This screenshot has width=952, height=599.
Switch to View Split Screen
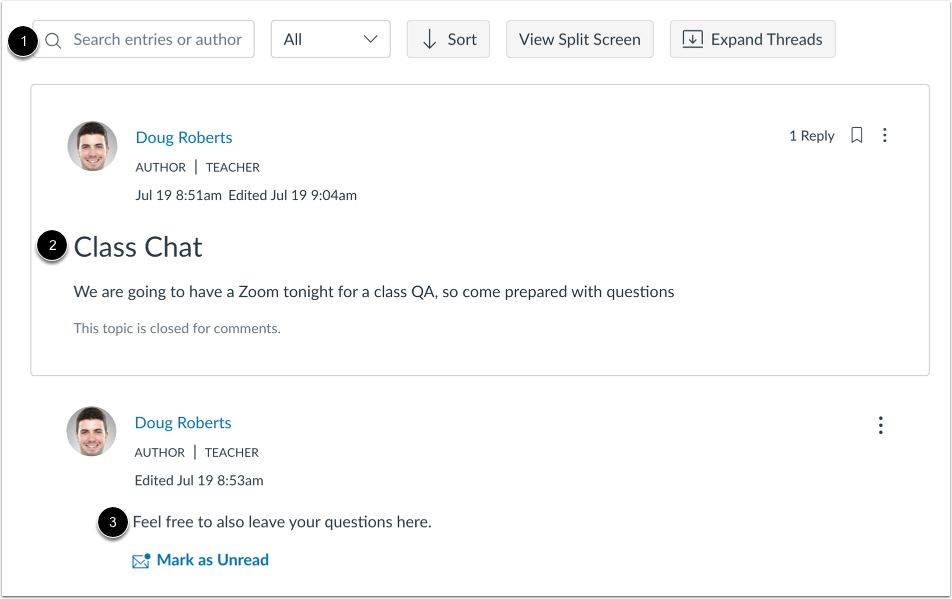coord(579,40)
